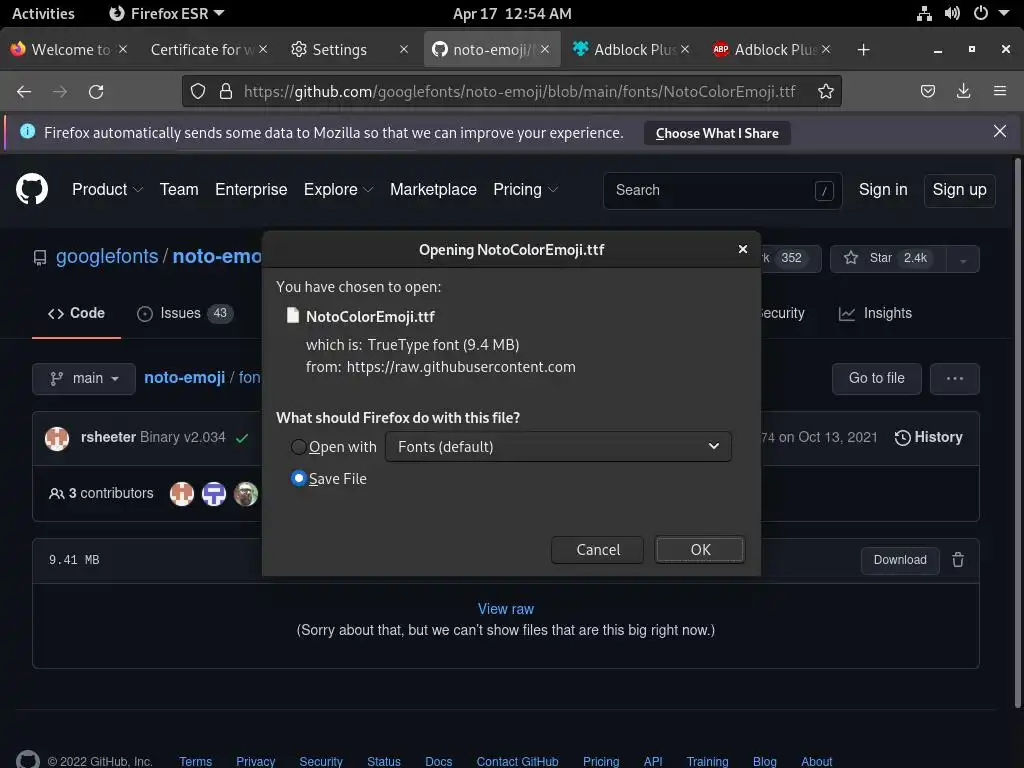Click the third contributor avatar photo
Viewport: 1024px width, 768px height.
pyautogui.click(x=246, y=494)
